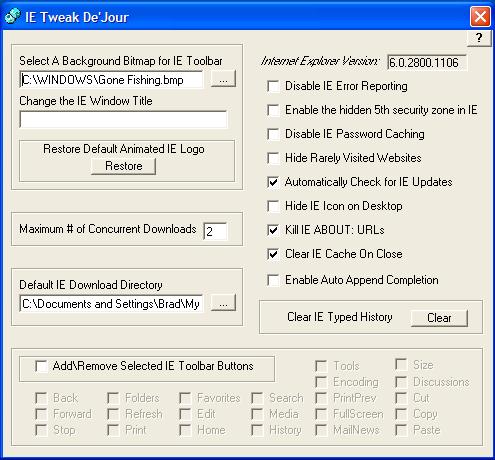Screen dimensions: 495x460
Task: Browse for default IE download directory
Action: 223,303
